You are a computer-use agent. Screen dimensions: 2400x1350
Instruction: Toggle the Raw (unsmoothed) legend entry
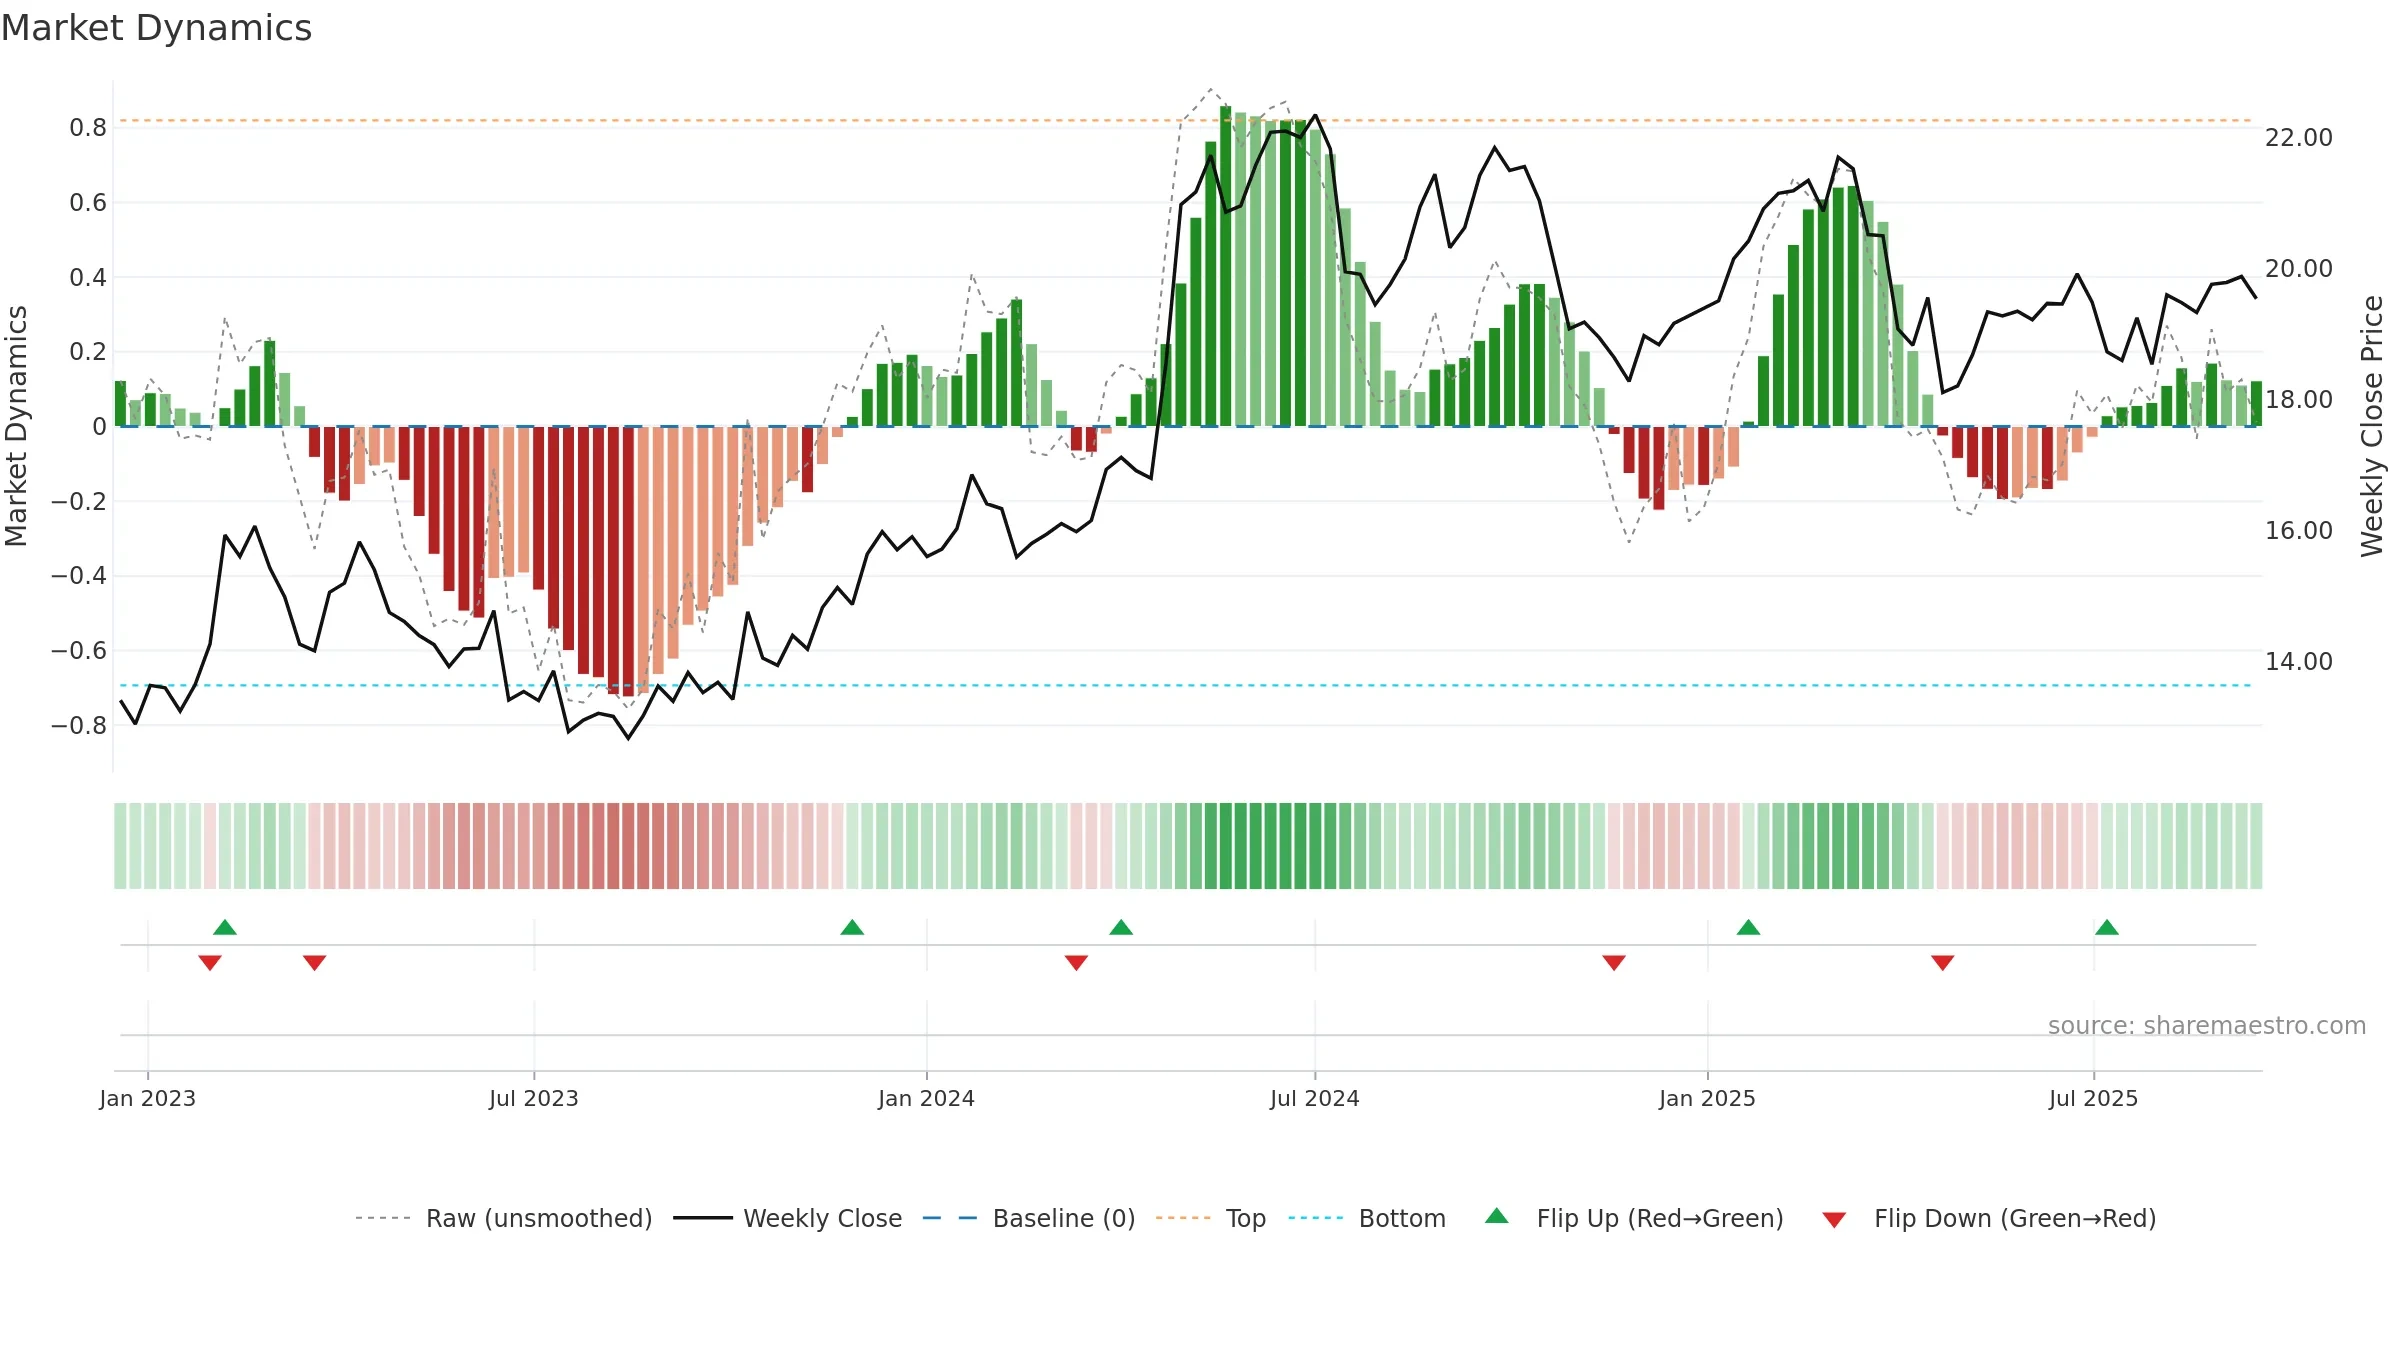coord(504,1218)
